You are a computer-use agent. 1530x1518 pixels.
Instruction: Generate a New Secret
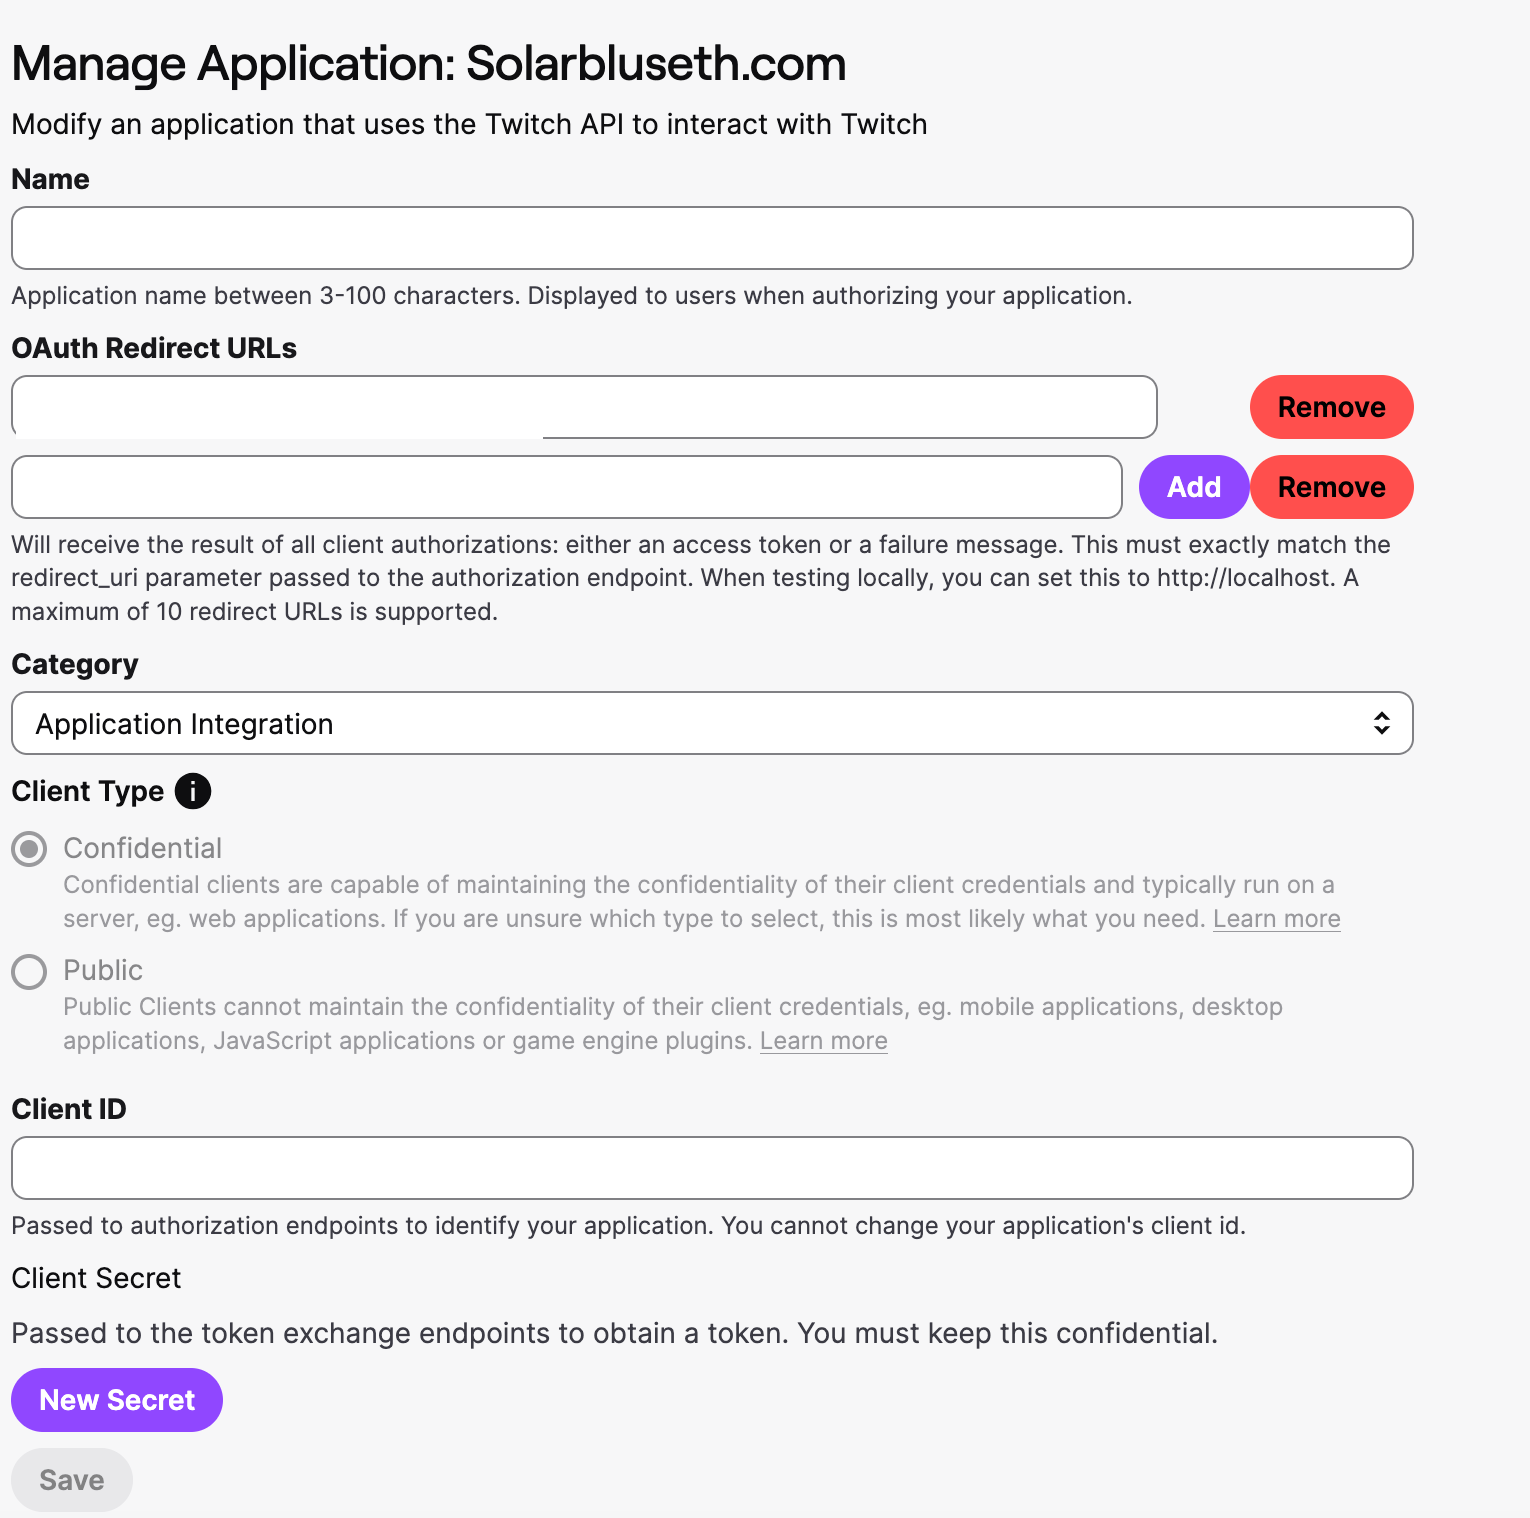(x=117, y=1400)
